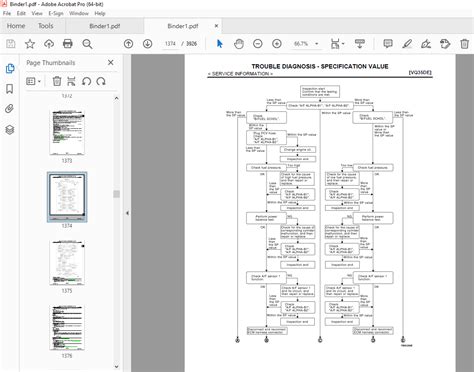Click thumbnails scrollbar down arrow
The width and height of the screenshot is (474, 372).
(x=116, y=367)
